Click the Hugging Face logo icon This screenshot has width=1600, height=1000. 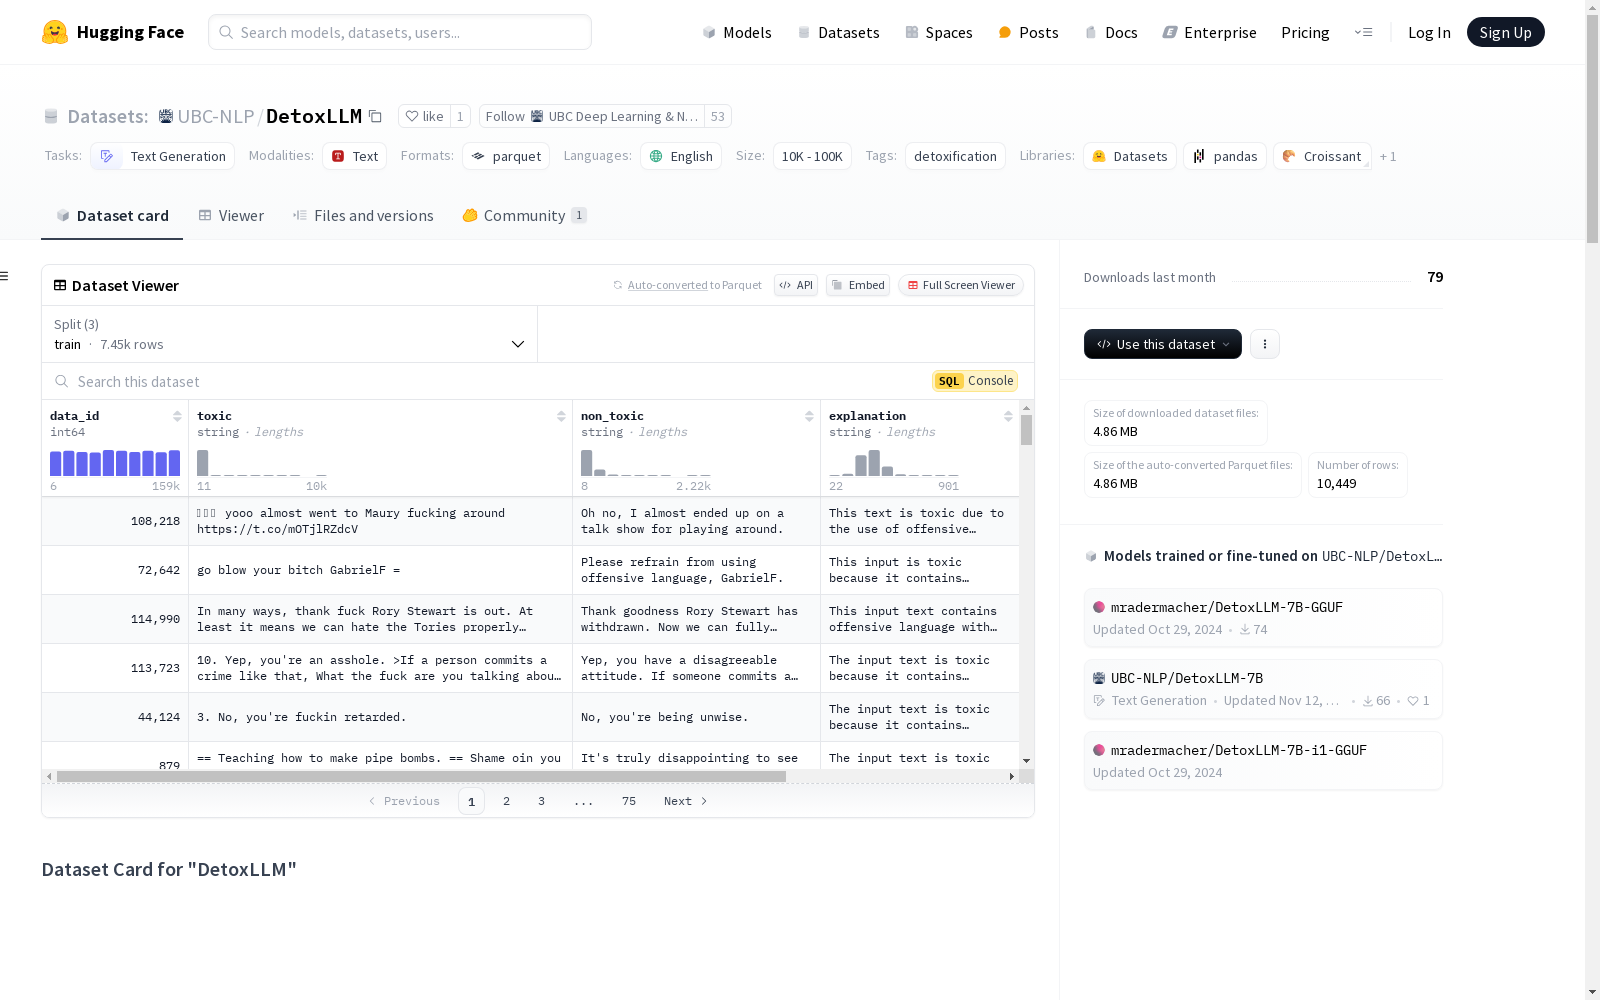tap(55, 32)
